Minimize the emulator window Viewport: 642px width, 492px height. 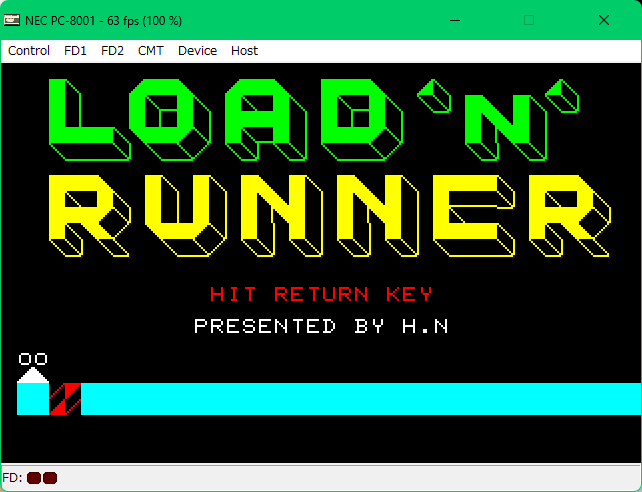pyautogui.click(x=457, y=20)
